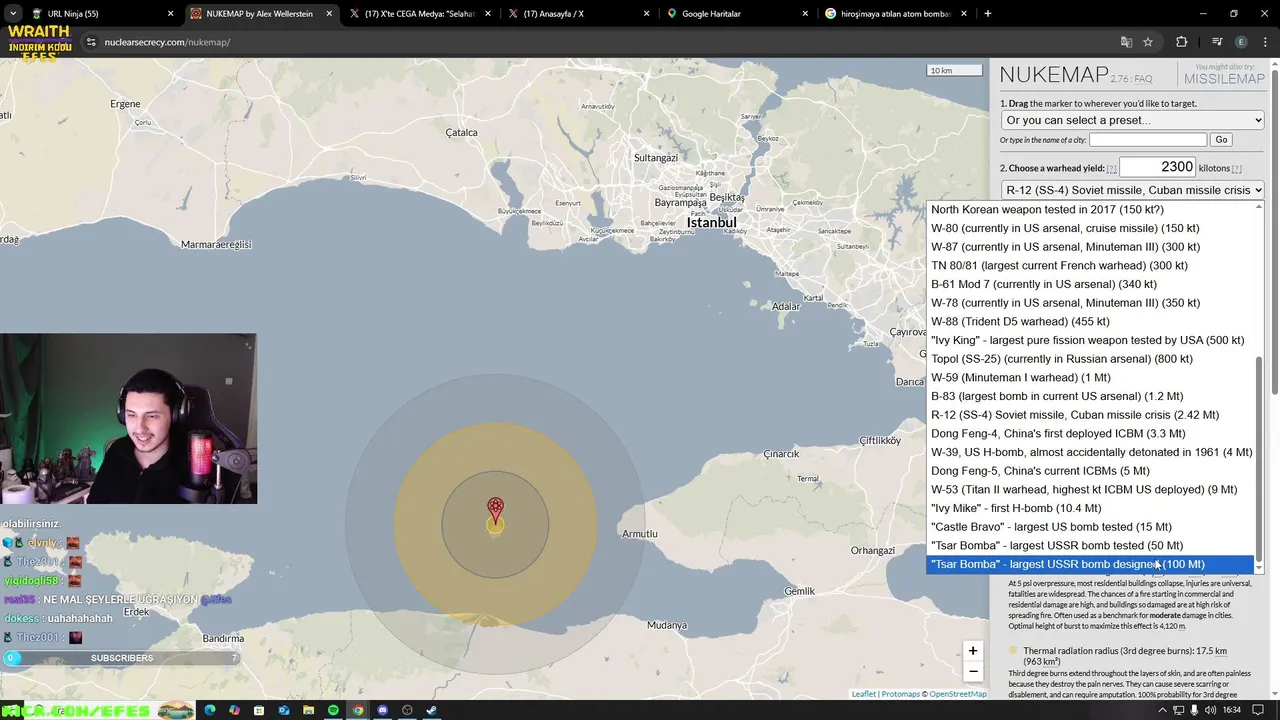1280x720 pixels.
Task: Choose W-59 Minuteman I warhead option
Action: click(1089, 377)
